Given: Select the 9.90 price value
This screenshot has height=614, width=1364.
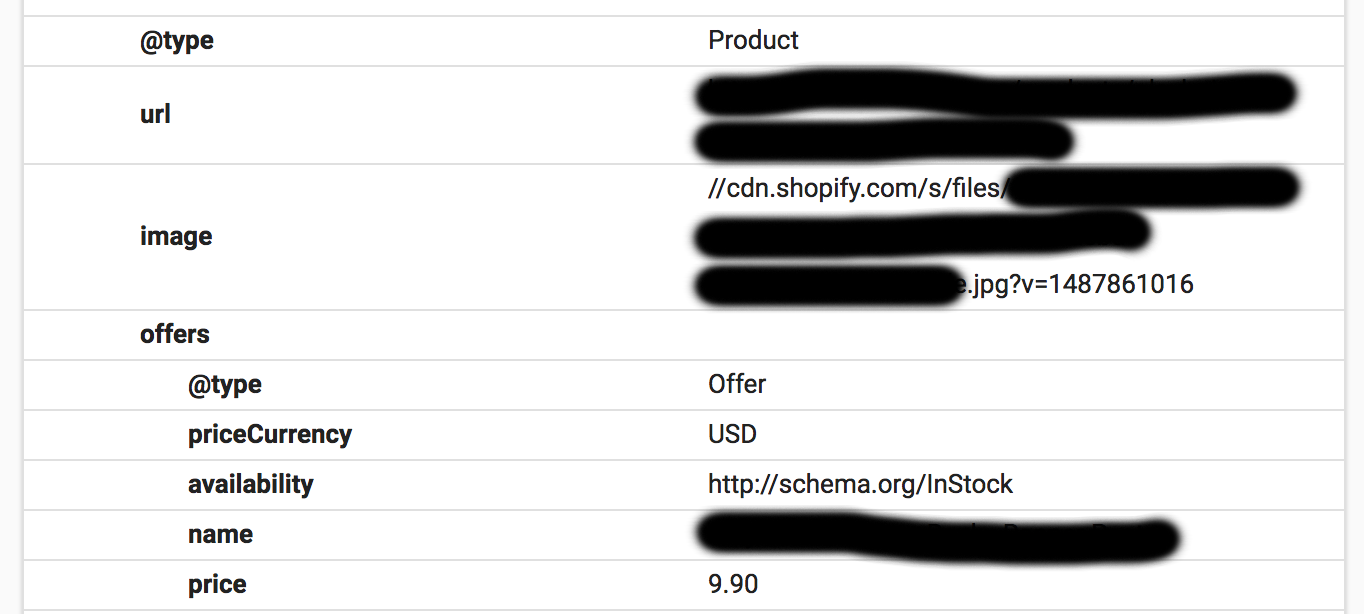Looking at the screenshot, I should (733, 585).
